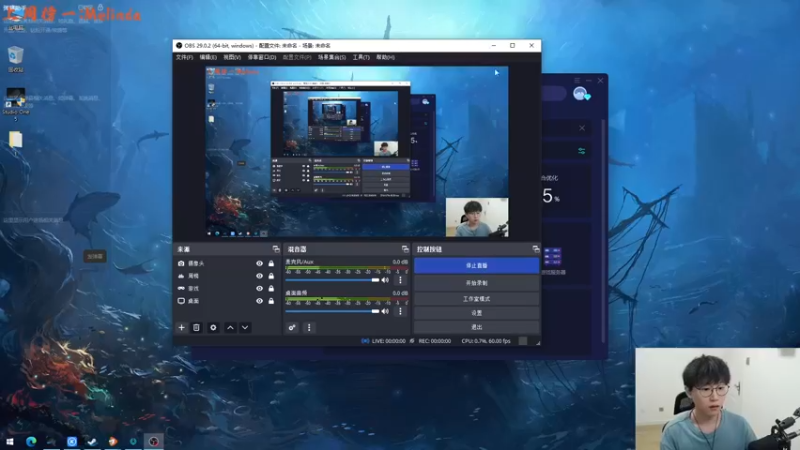The width and height of the screenshot is (800, 450).
Task: Click the scrollbar in the background window
Action: tap(603, 230)
